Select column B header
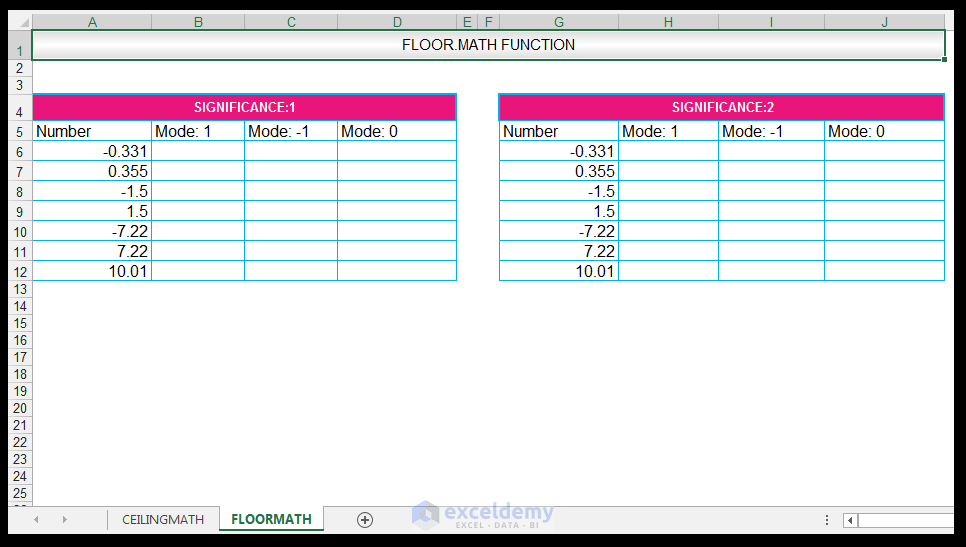 coord(198,23)
